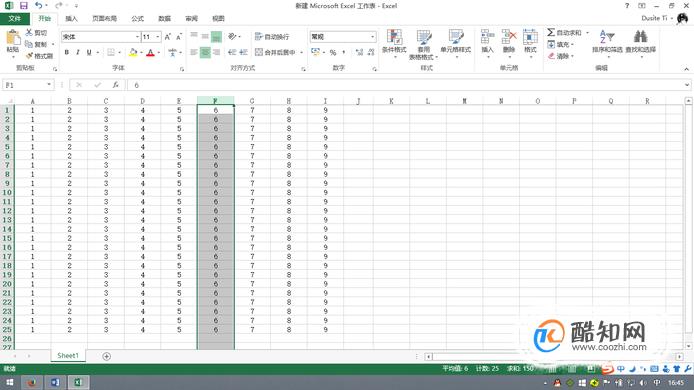Collapse the ribbon with the chevron
The height and width of the screenshot is (390, 694).
686,69
